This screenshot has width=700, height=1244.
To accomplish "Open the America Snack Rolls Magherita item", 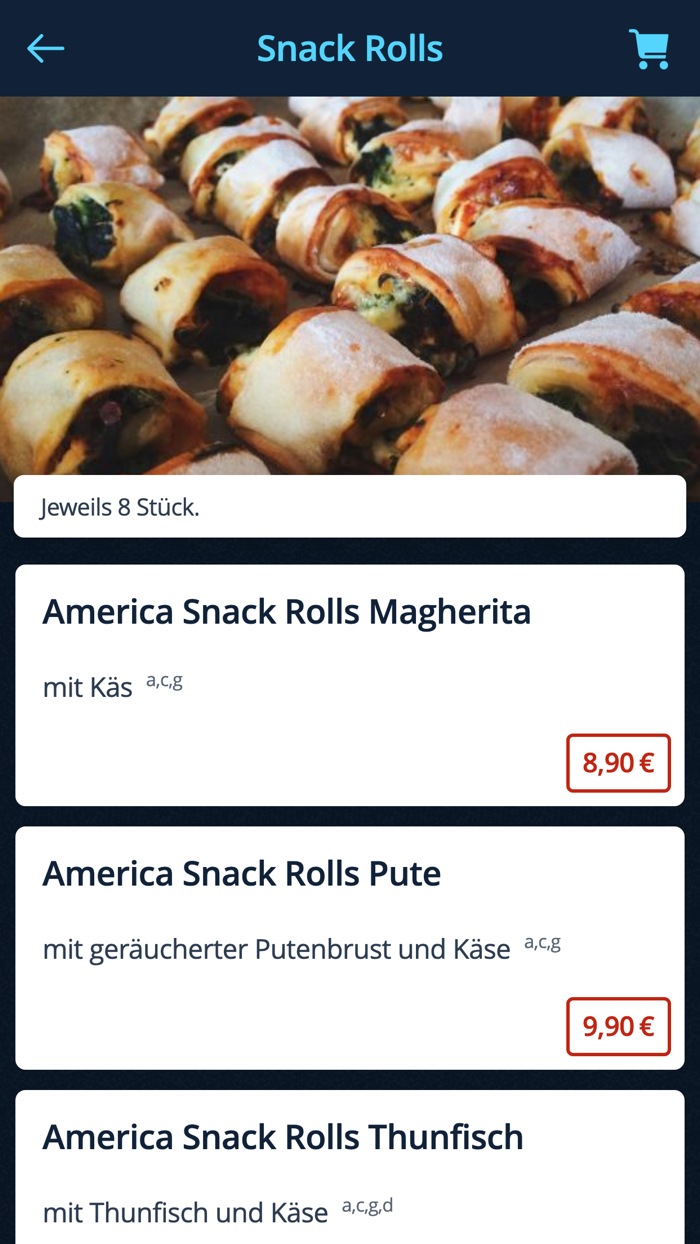I will 287,611.
